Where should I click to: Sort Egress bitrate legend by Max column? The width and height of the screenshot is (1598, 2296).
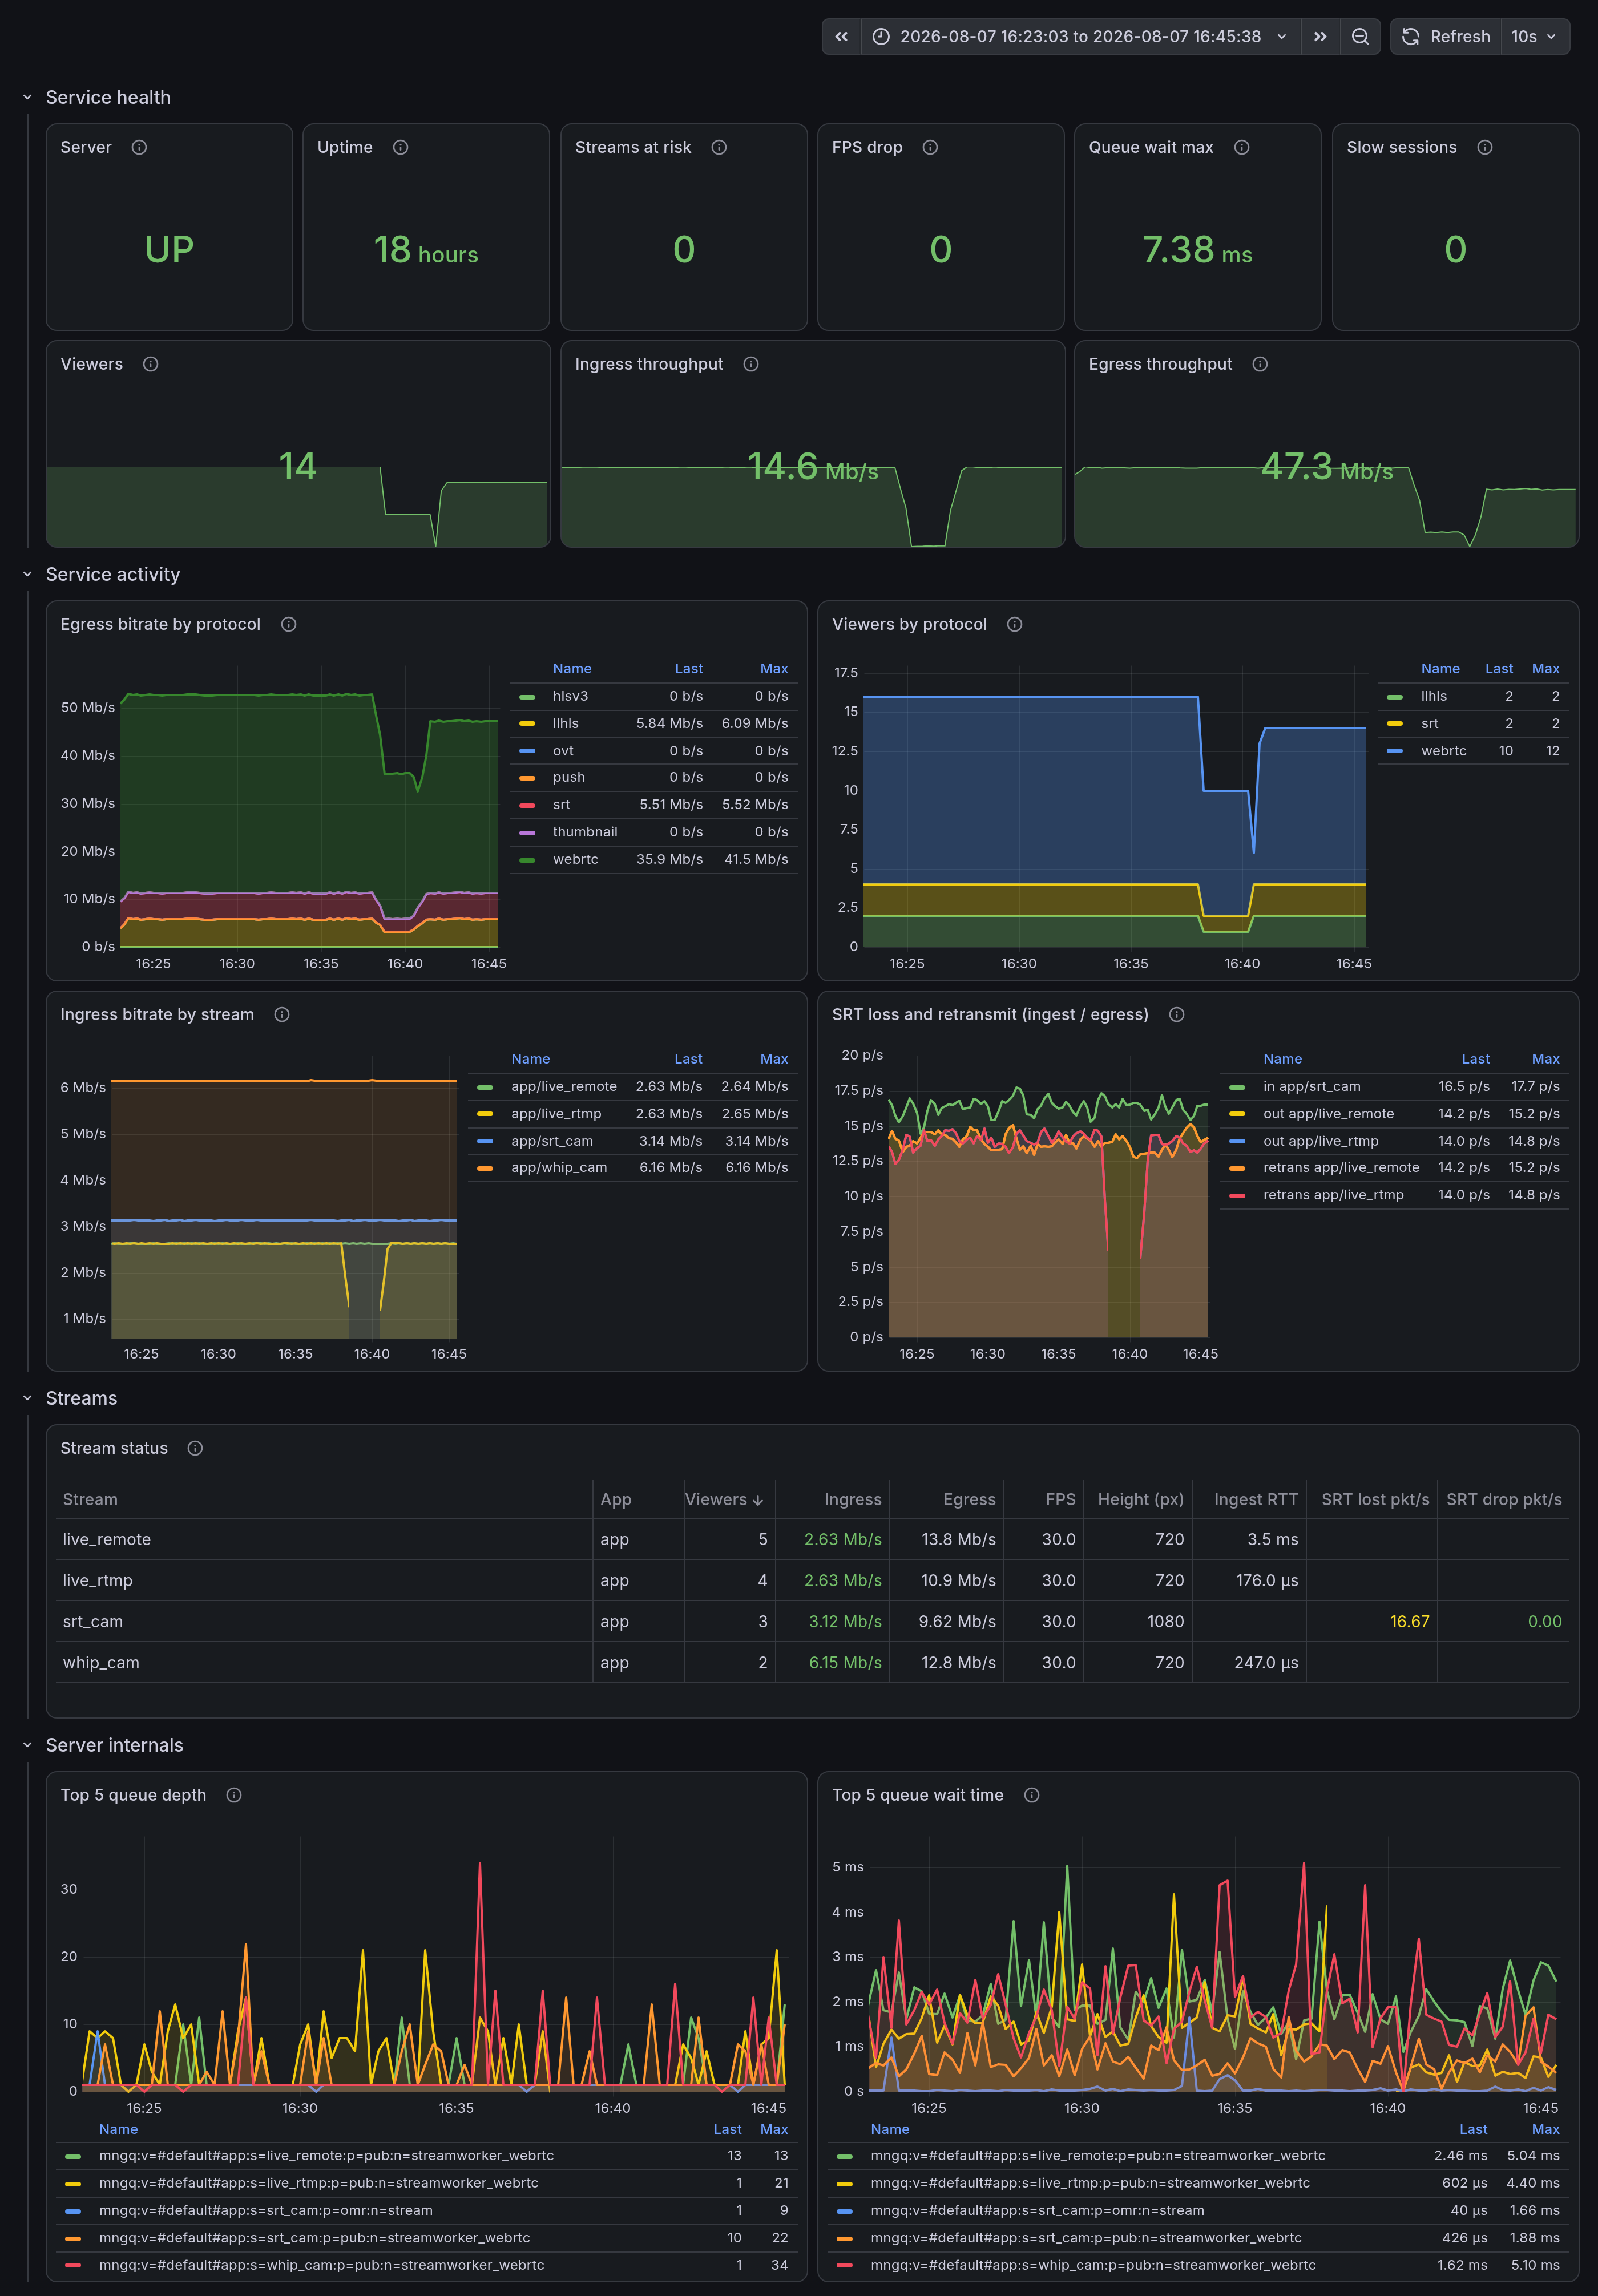pyautogui.click(x=773, y=668)
